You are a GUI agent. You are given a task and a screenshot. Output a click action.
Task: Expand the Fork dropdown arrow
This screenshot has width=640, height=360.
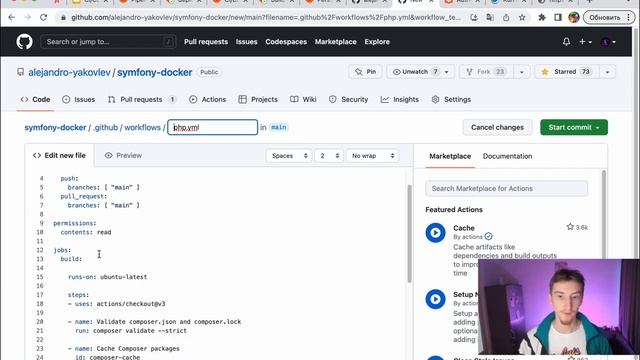pyautogui.click(x=522, y=72)
